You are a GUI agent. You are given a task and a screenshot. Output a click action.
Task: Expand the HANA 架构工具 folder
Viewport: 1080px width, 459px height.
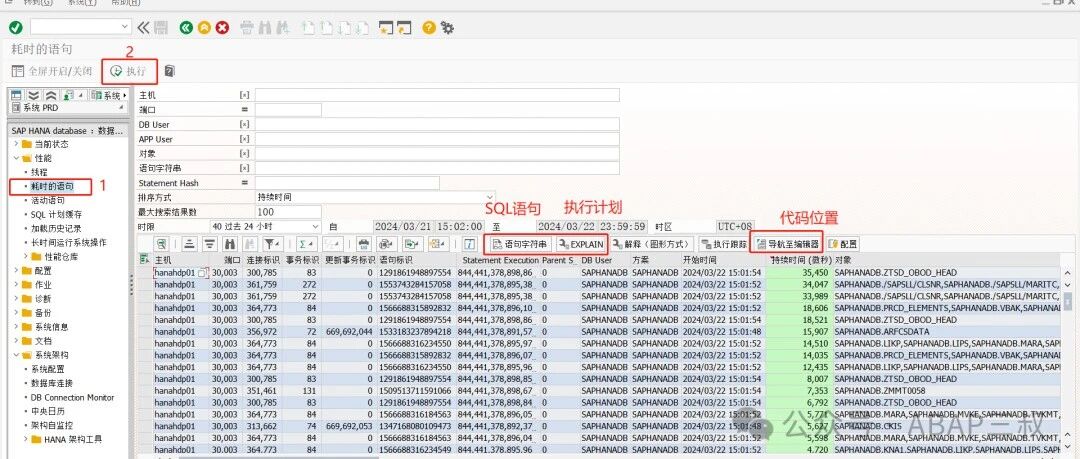coord(27,439)
